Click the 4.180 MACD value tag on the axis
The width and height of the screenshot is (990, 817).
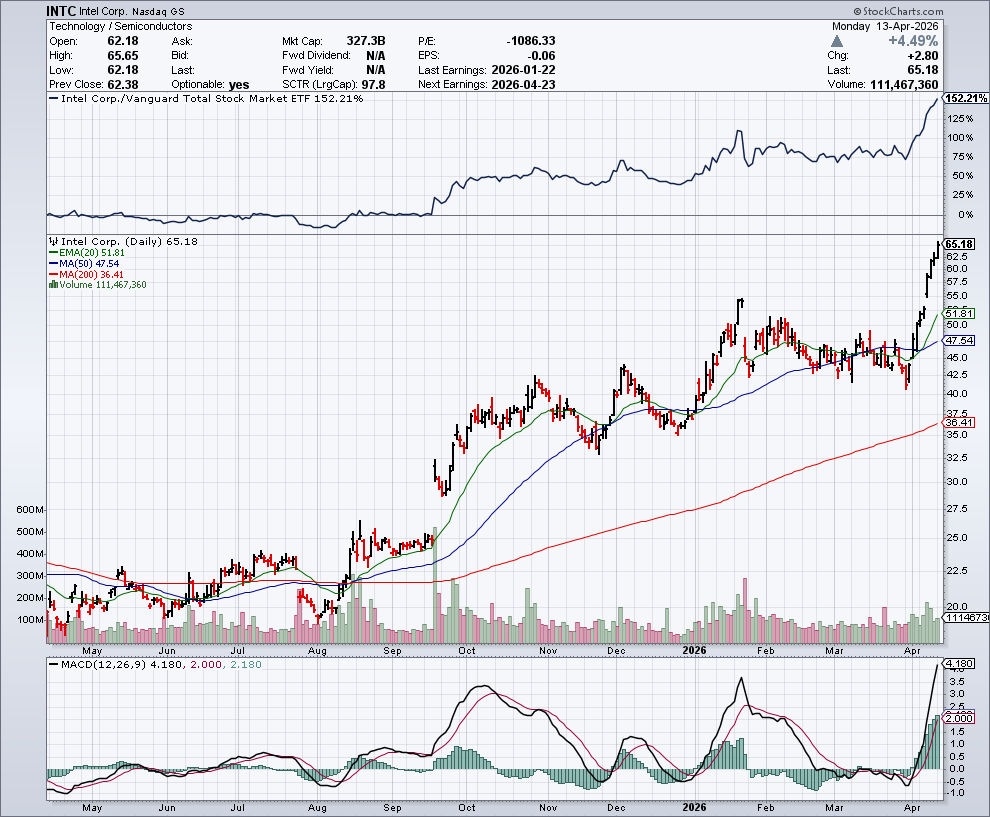click(x=958, y=663)
